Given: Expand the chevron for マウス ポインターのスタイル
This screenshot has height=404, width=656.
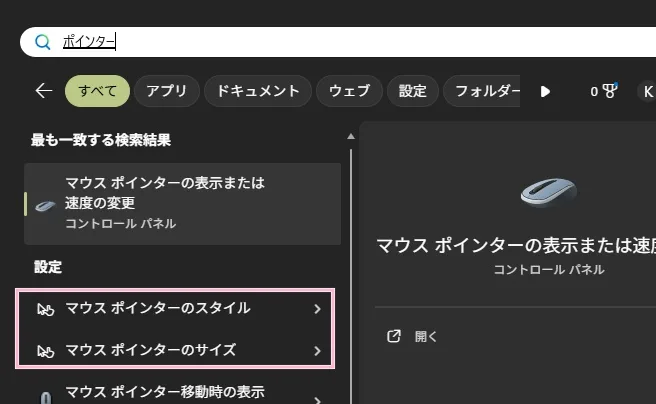Looking at the screenshot, I should [317, 309].
